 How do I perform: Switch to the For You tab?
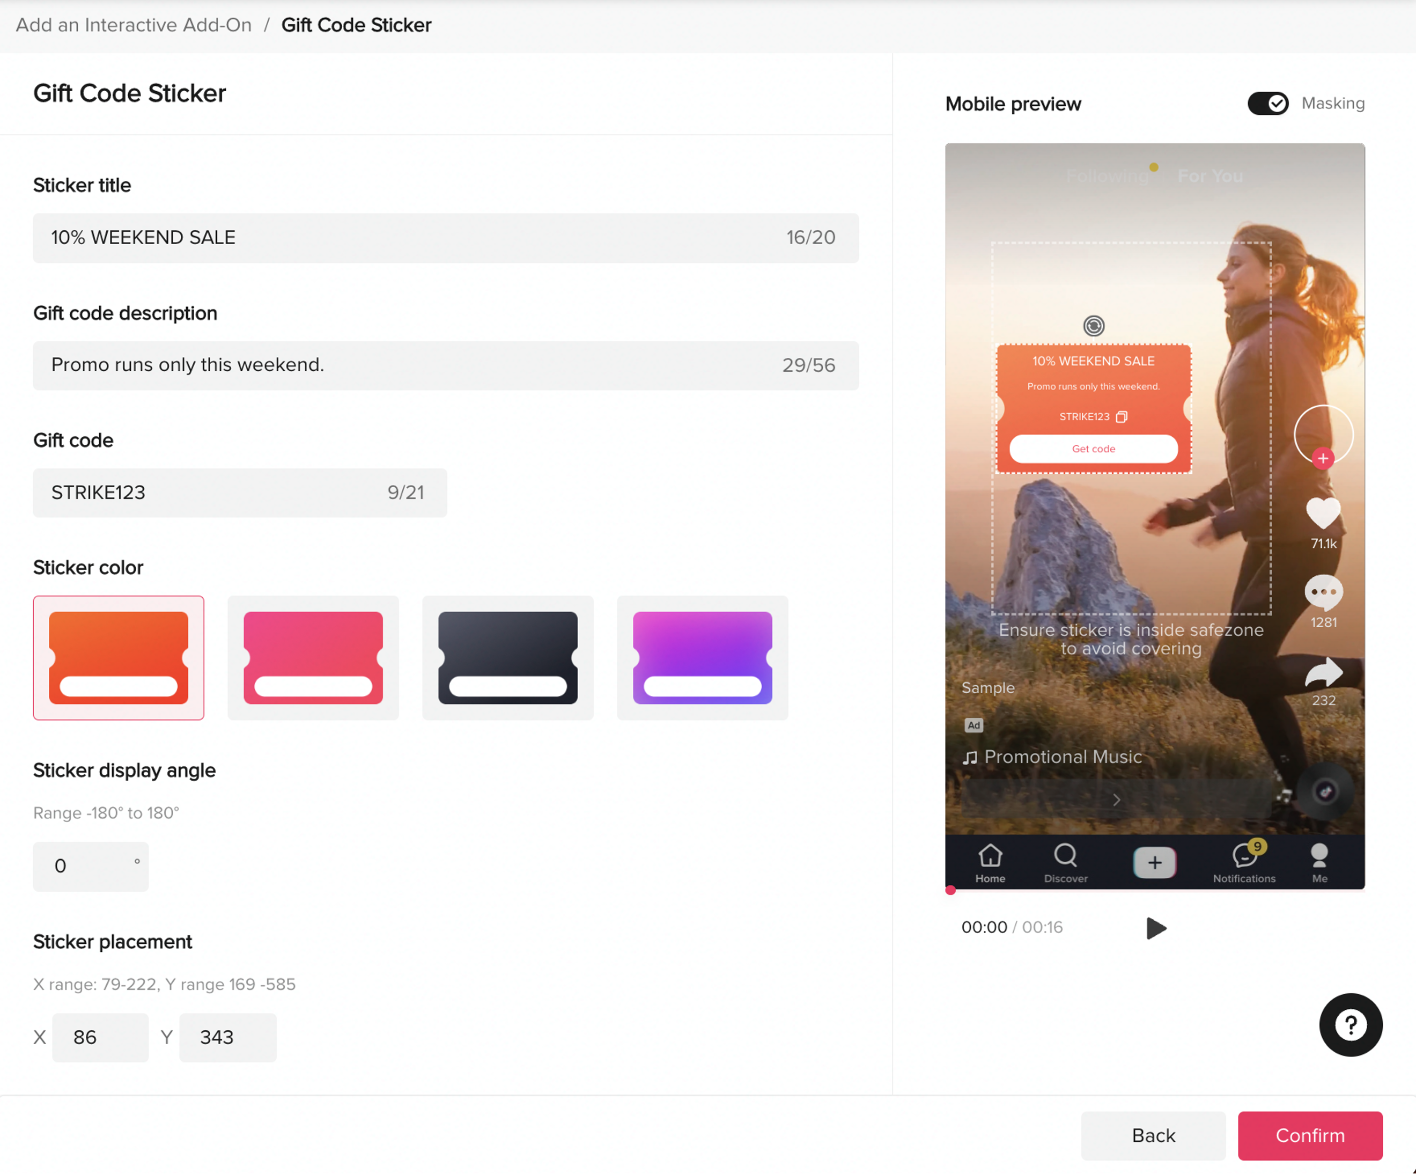point(1210,176)
